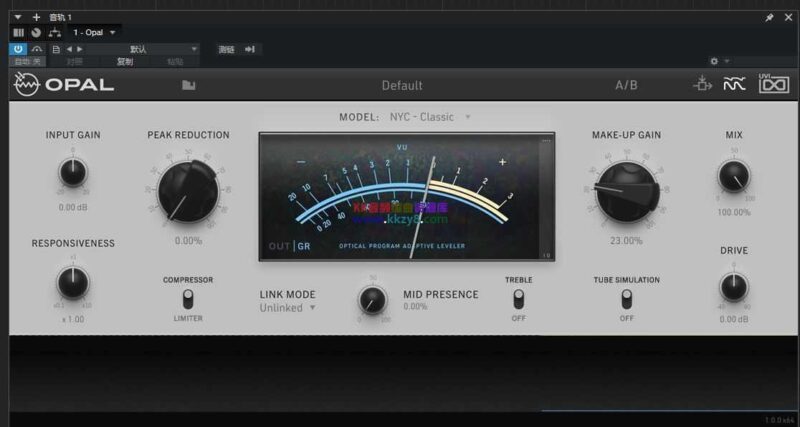Open the MODEL NYC - Classic dropdown
Viewport: 800px width, 427px height.
pos(430,117)
